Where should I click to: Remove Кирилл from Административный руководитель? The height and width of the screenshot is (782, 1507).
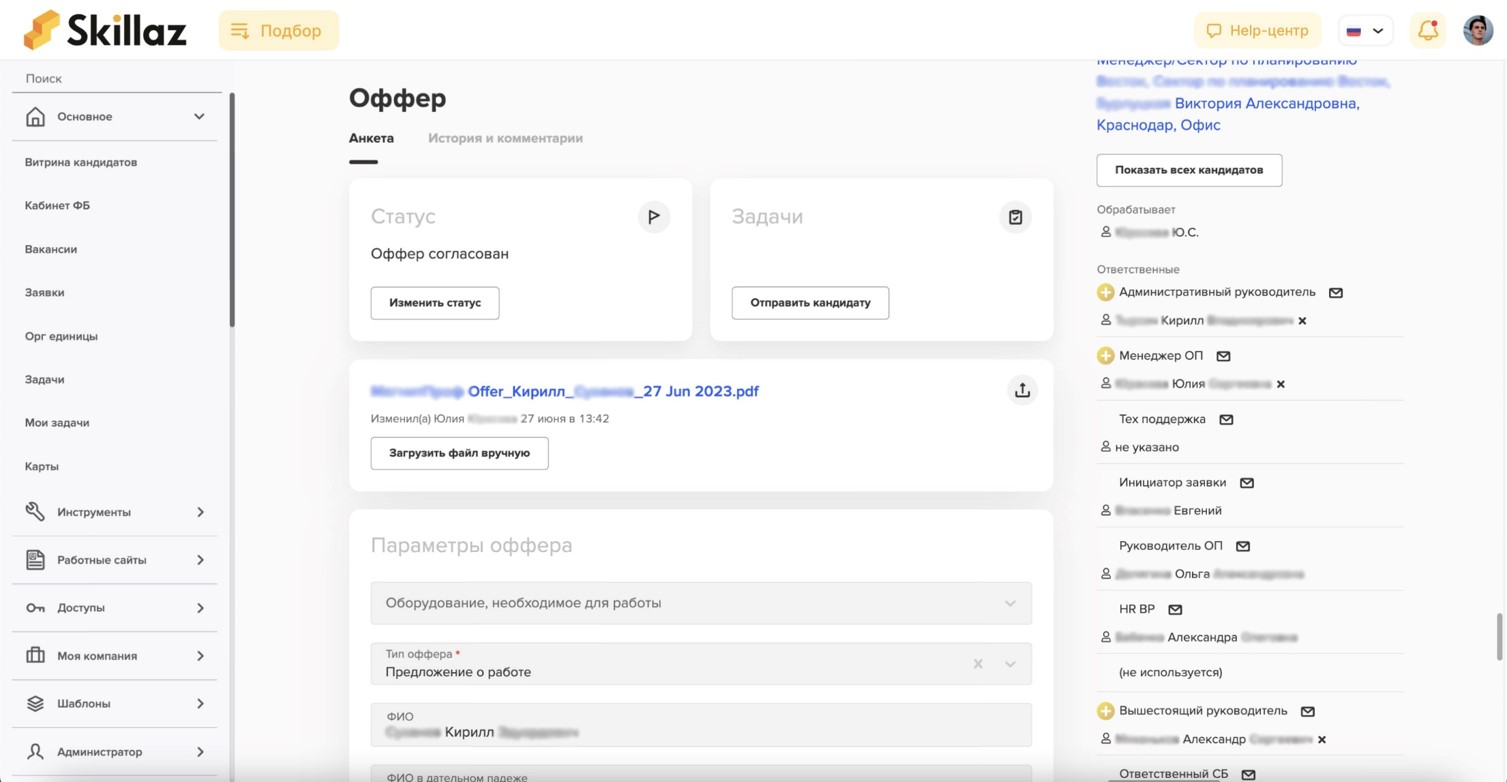click(x=1302, y=321)
